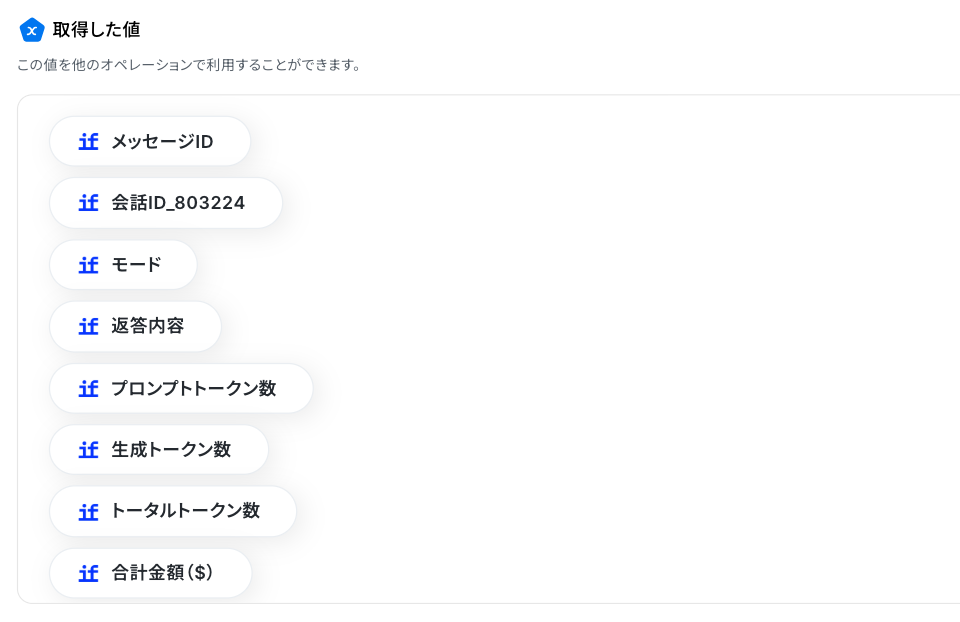Click the if icon beside 返答内容
The image size is (960, 622).
coord(88,326)
